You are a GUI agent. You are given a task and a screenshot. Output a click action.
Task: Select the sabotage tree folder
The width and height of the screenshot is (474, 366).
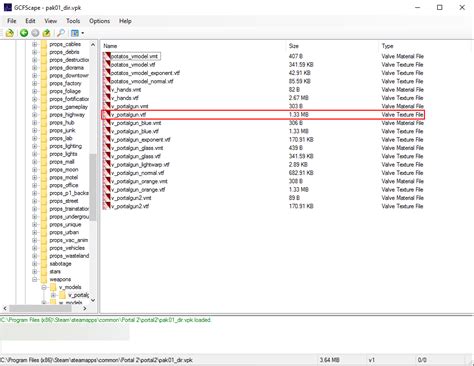pos(60,264)
